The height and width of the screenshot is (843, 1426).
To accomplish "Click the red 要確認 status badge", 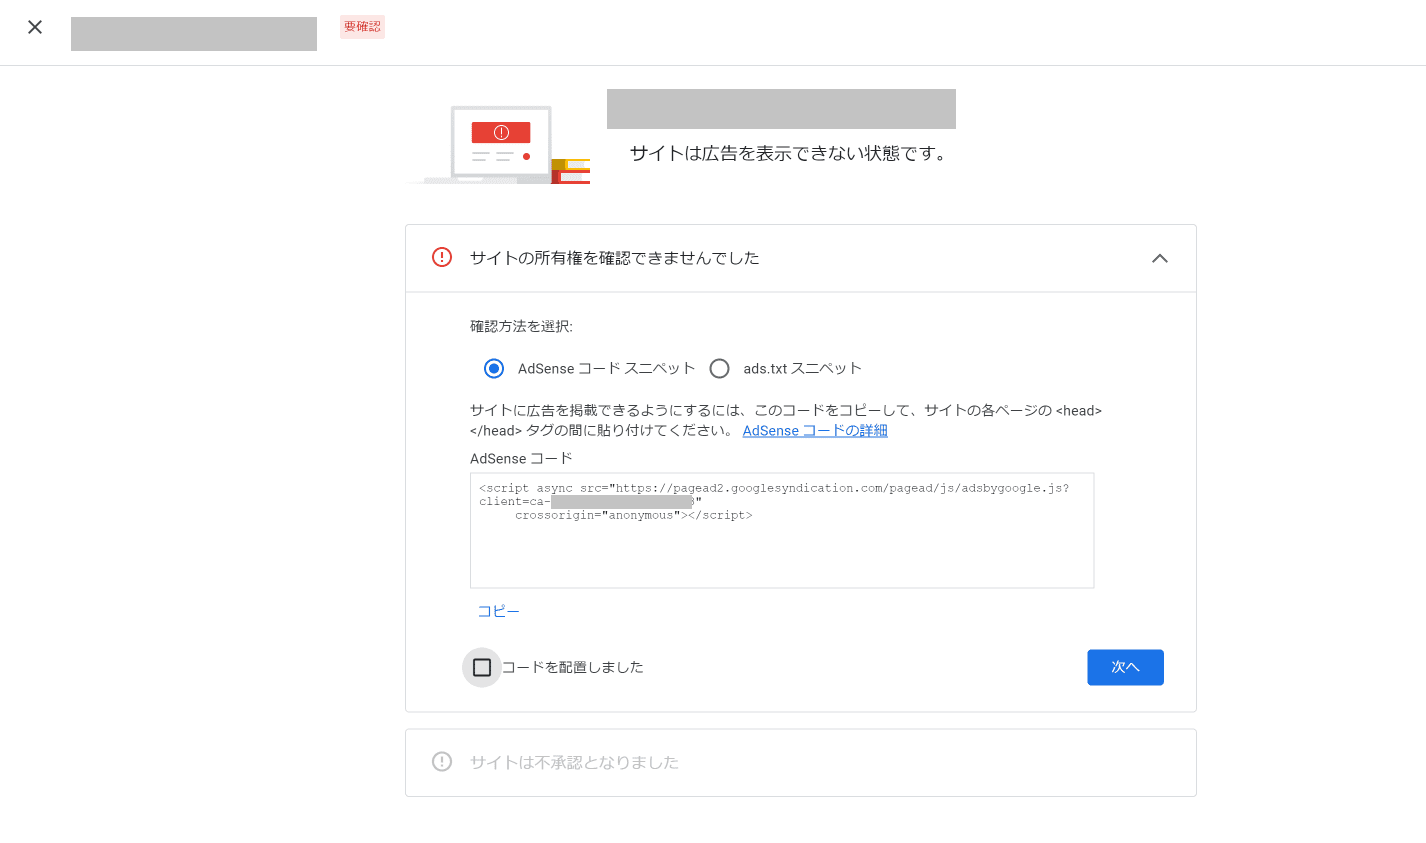I will click(362, 27).
